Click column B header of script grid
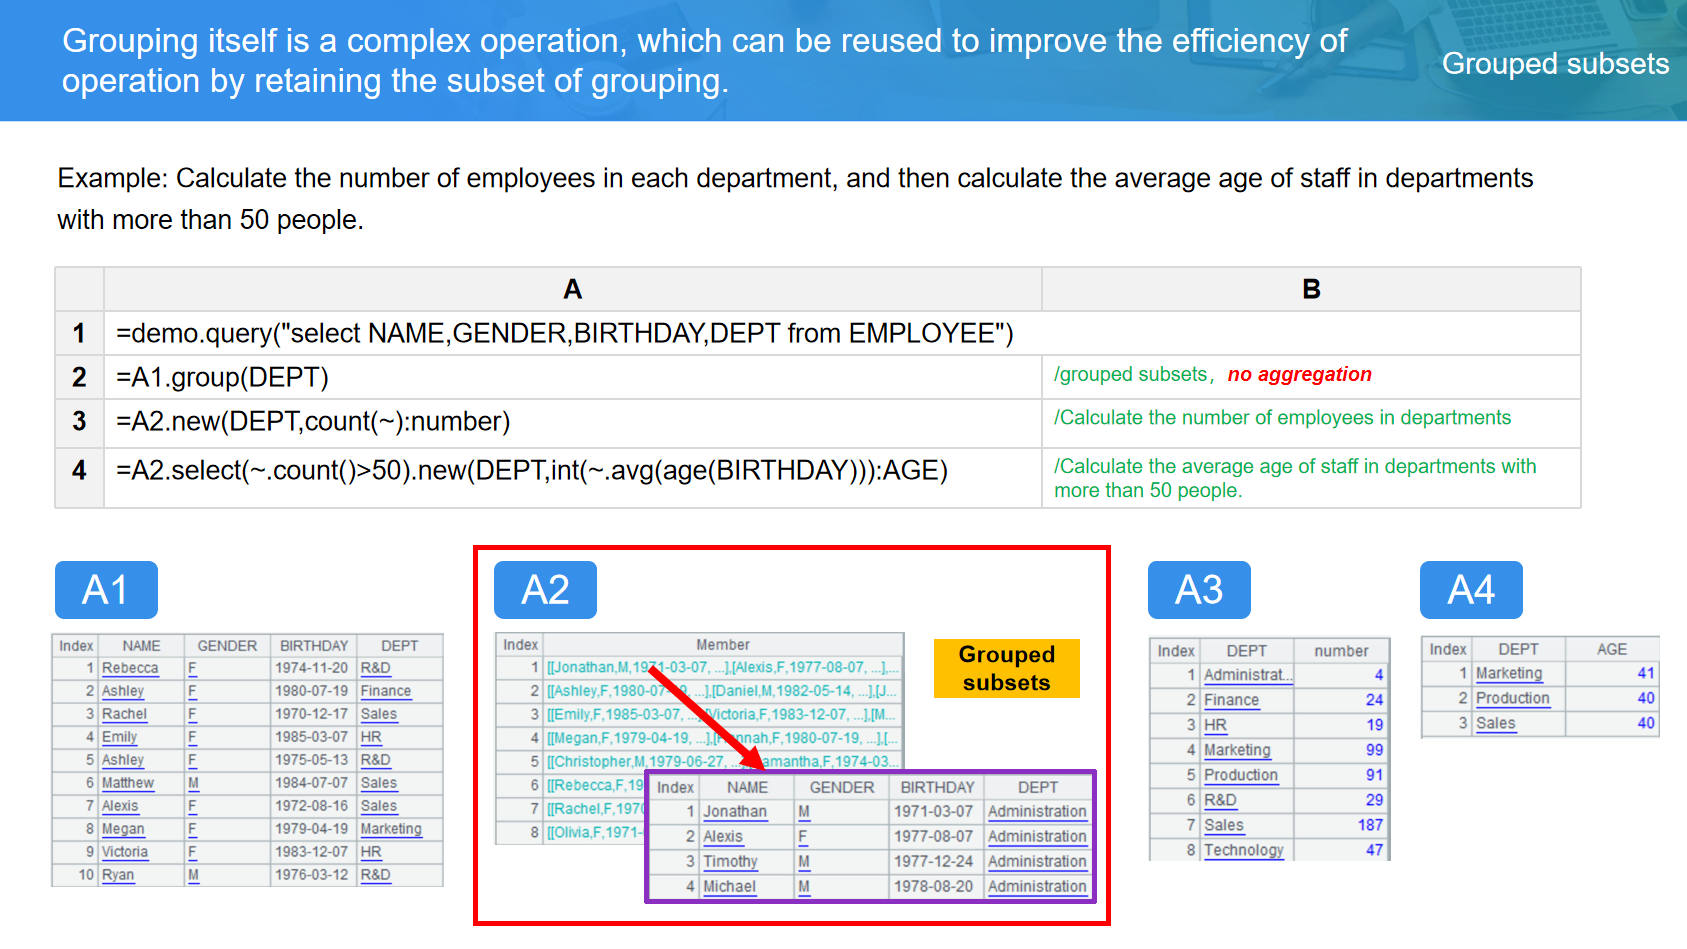Image resolution: width=1687 pixels, height=949 pixels. tap(1311, 289)
